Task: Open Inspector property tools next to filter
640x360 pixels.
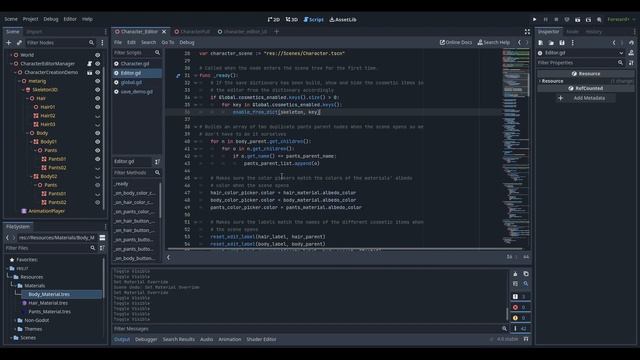Action: 631,63
